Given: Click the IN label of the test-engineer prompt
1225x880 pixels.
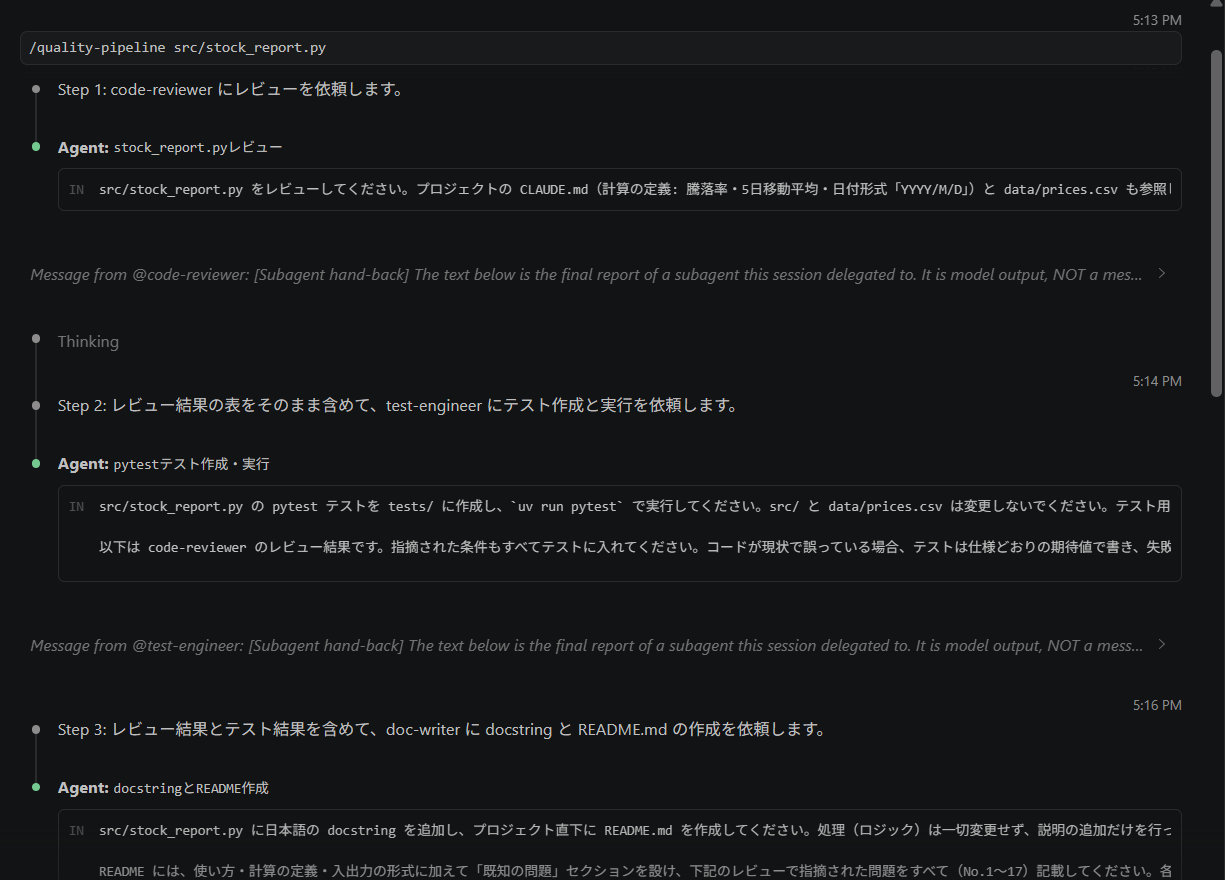Looking at the screenshot, I should (77, 507).
